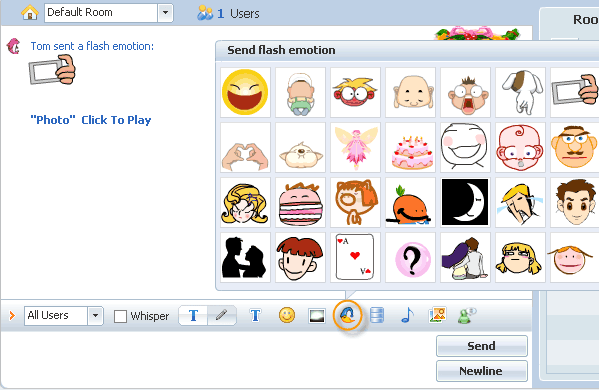Open the Users list icon

[x=205, y=13]
